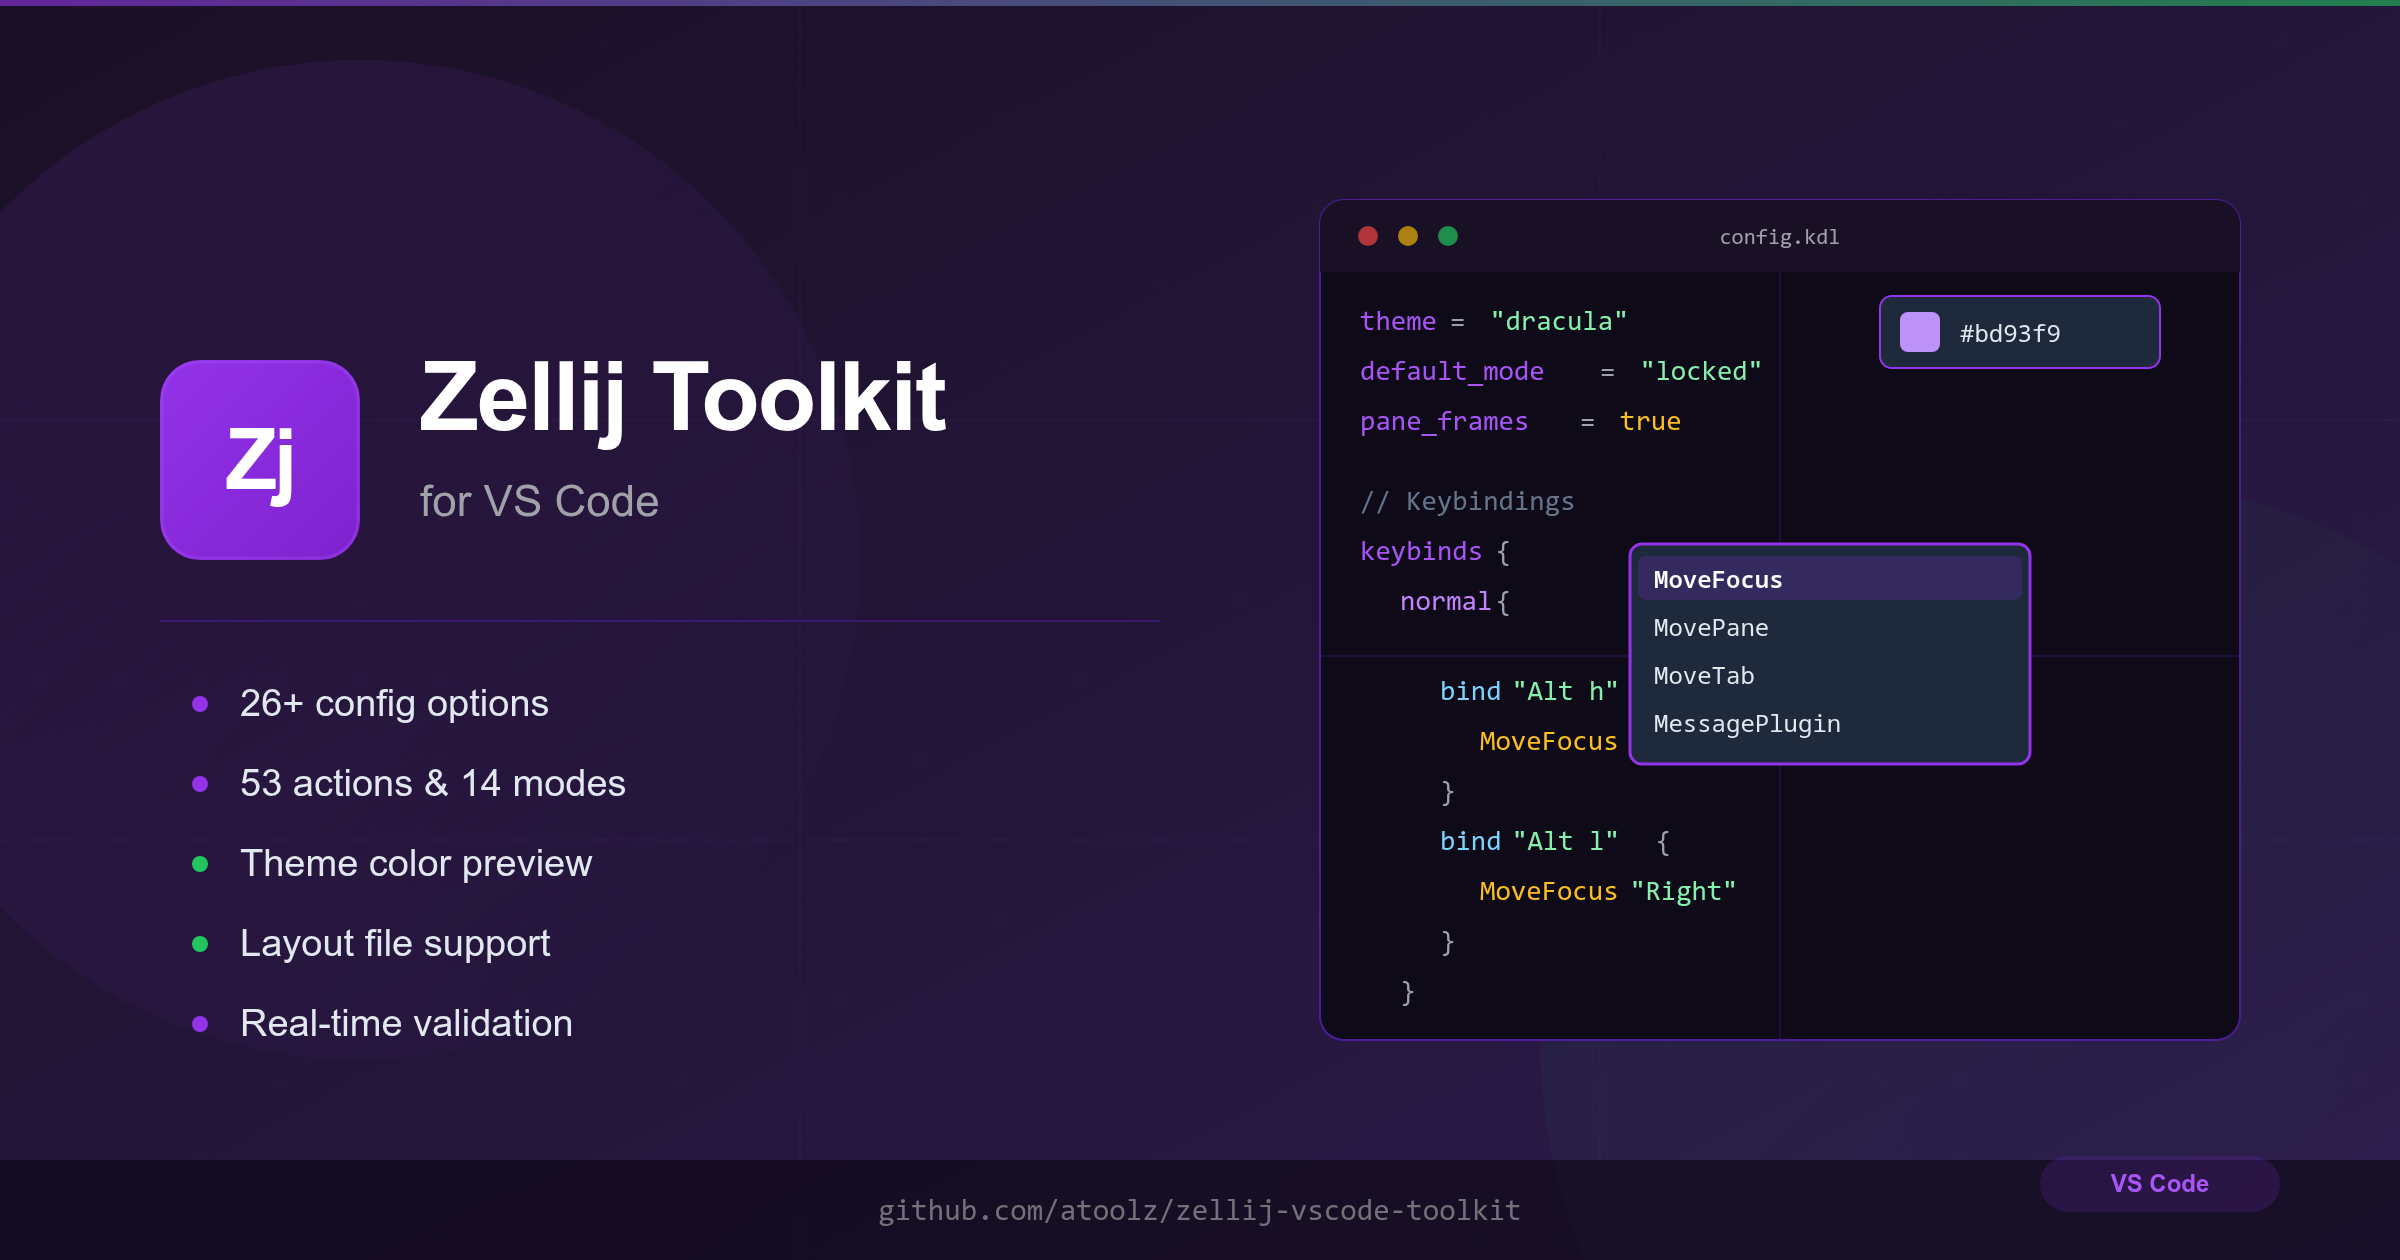Click the purple bullet beside Real-time validation
The image size is (2400, 1260).
click(201, 1023)
